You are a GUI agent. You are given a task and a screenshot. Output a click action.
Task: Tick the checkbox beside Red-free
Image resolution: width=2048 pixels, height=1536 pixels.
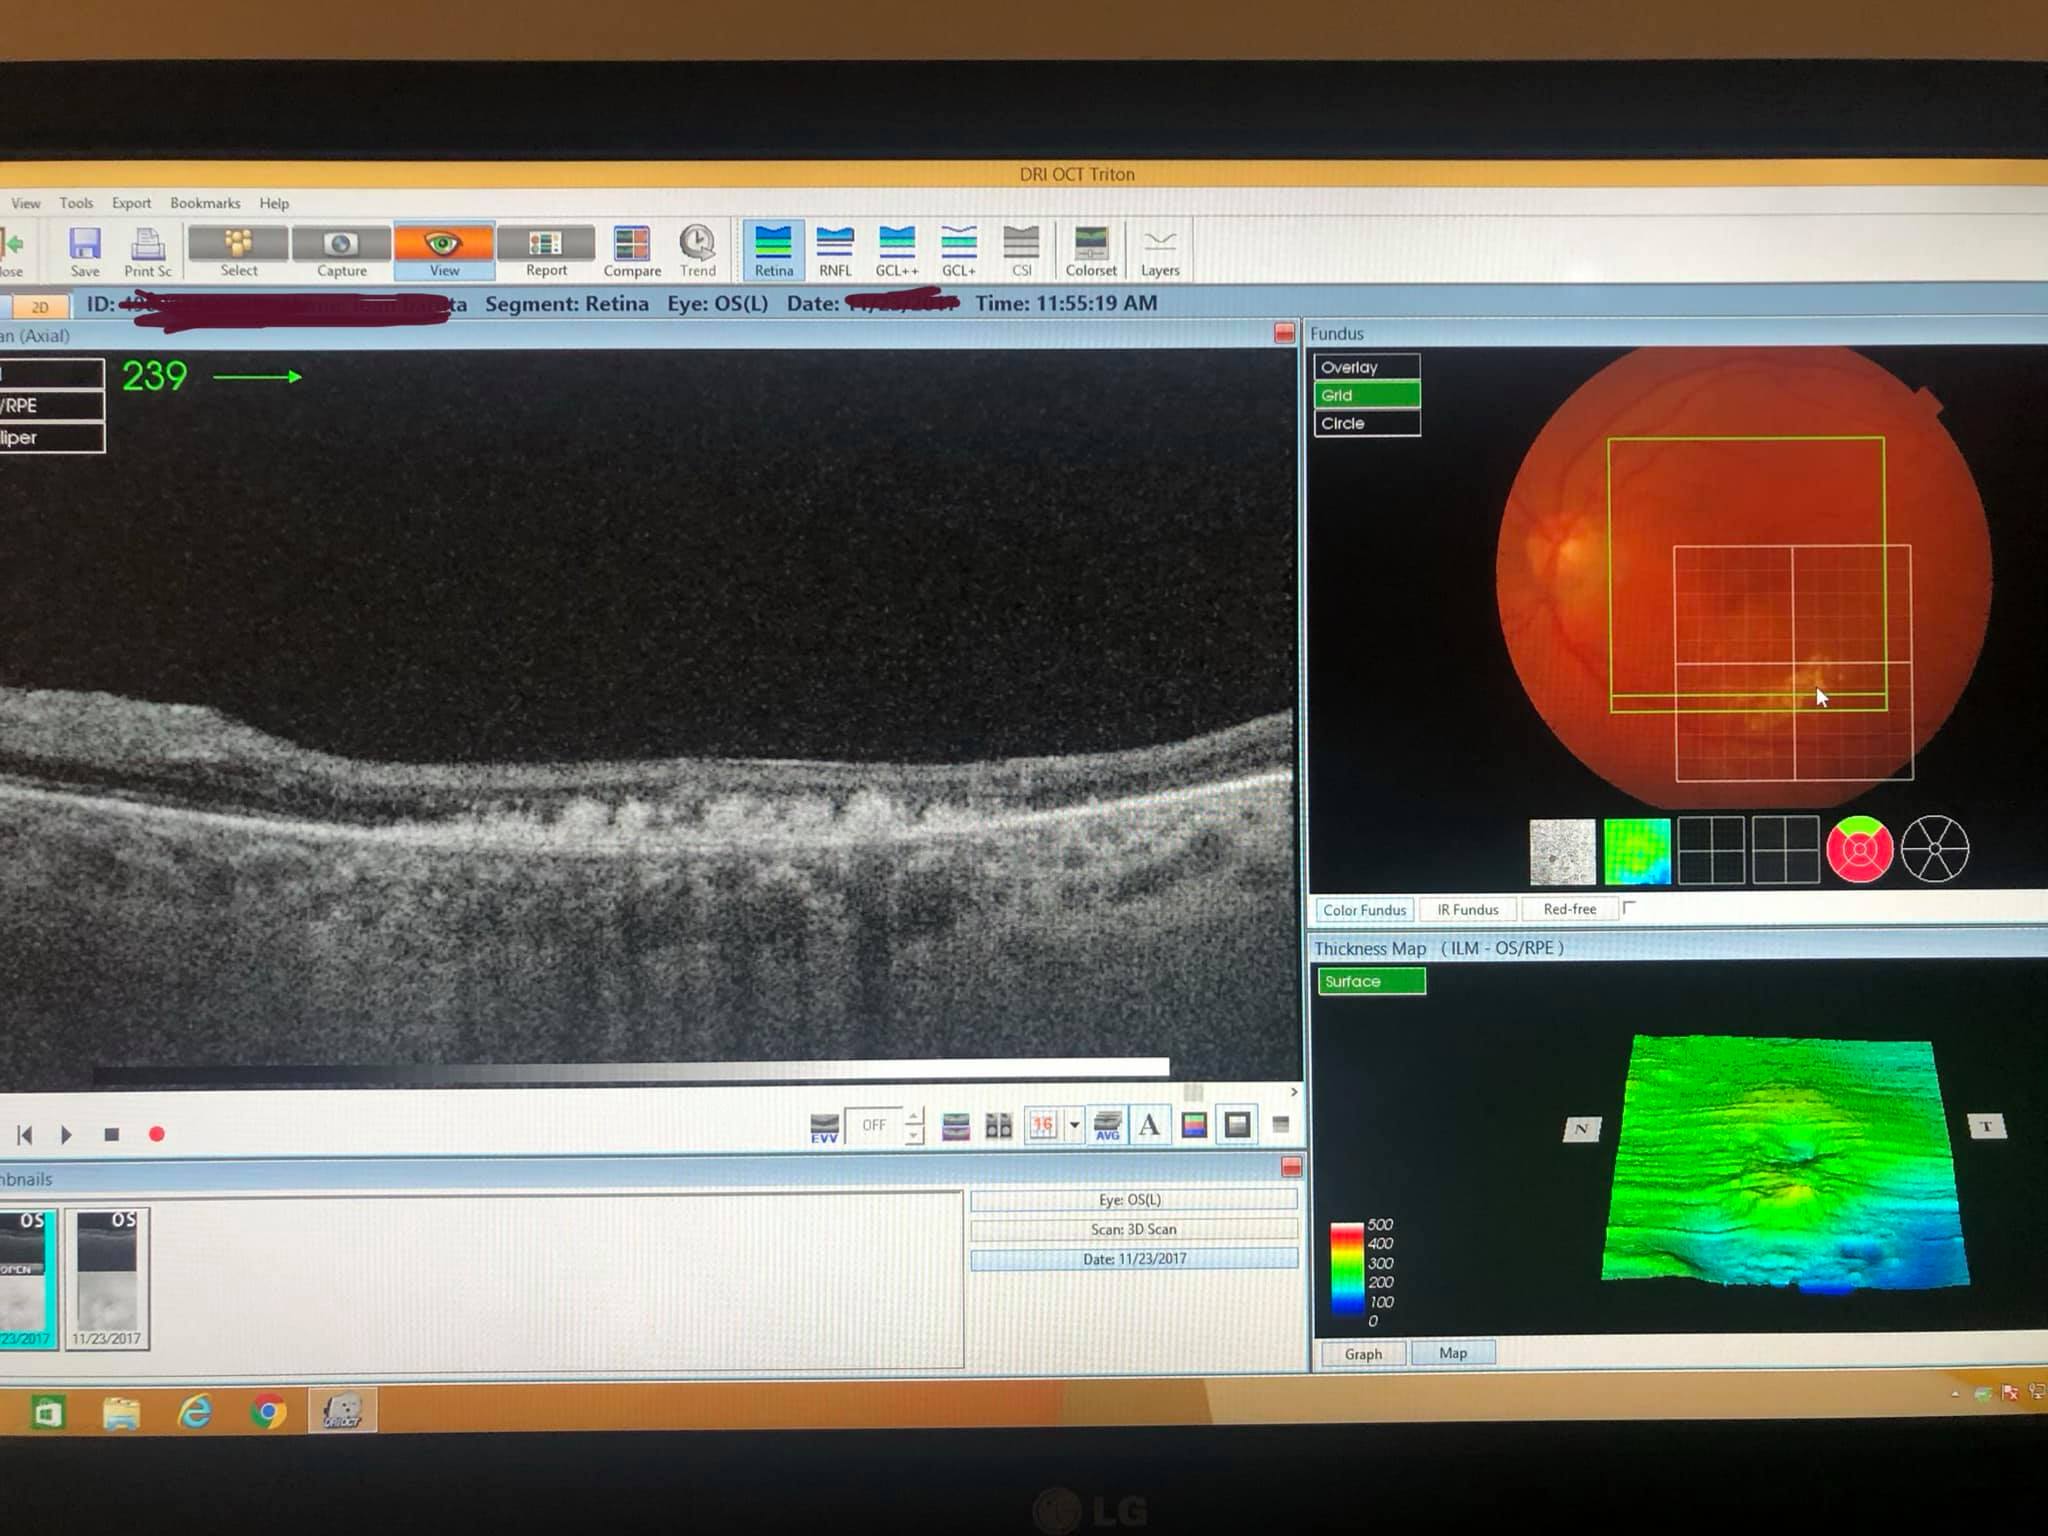(1629, 908)
